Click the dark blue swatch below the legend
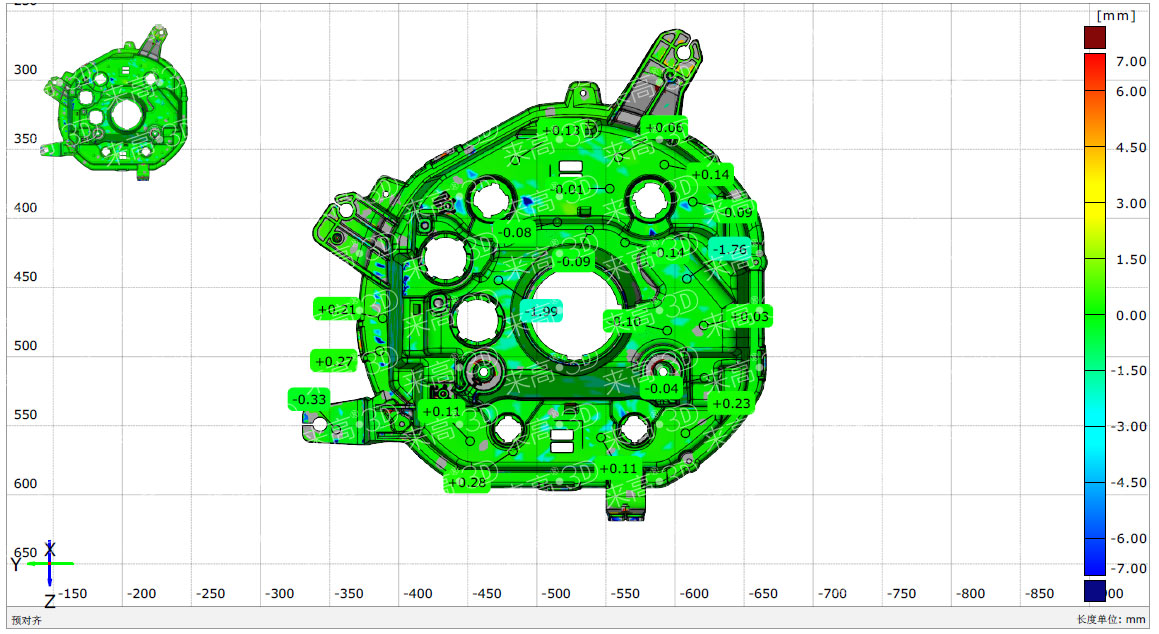The image size is (1159, 634). click(1095, 590)
